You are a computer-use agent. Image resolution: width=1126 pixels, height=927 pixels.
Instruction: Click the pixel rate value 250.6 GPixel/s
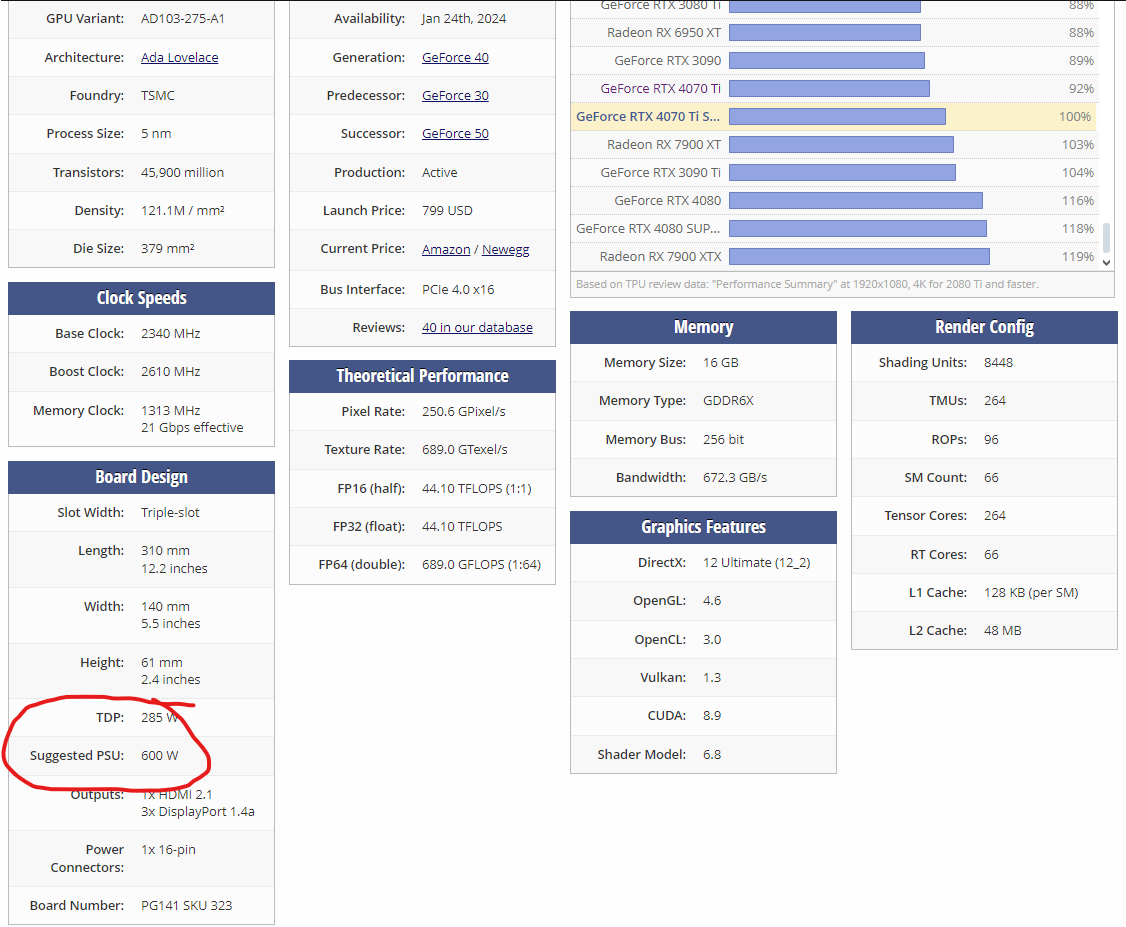[x=464, y=411]
